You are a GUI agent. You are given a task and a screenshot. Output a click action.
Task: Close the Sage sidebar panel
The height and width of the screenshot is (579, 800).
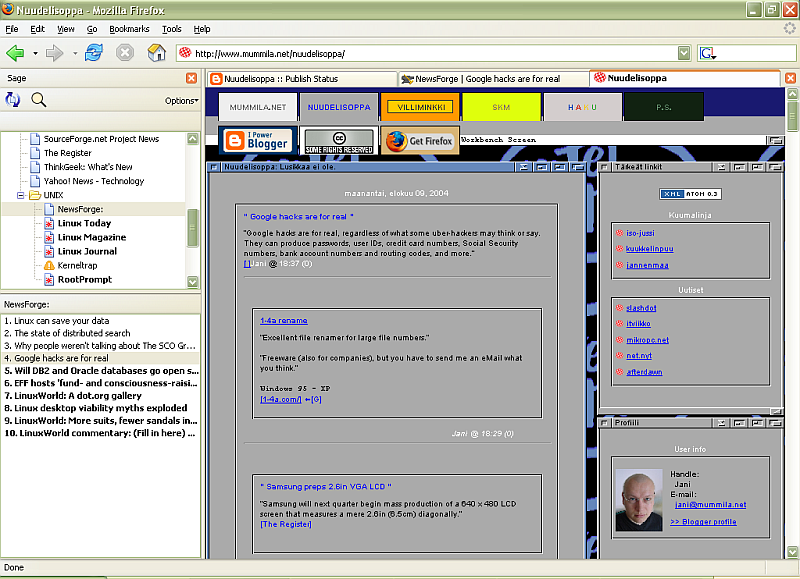pyautogui.click(x=191, y=78)
